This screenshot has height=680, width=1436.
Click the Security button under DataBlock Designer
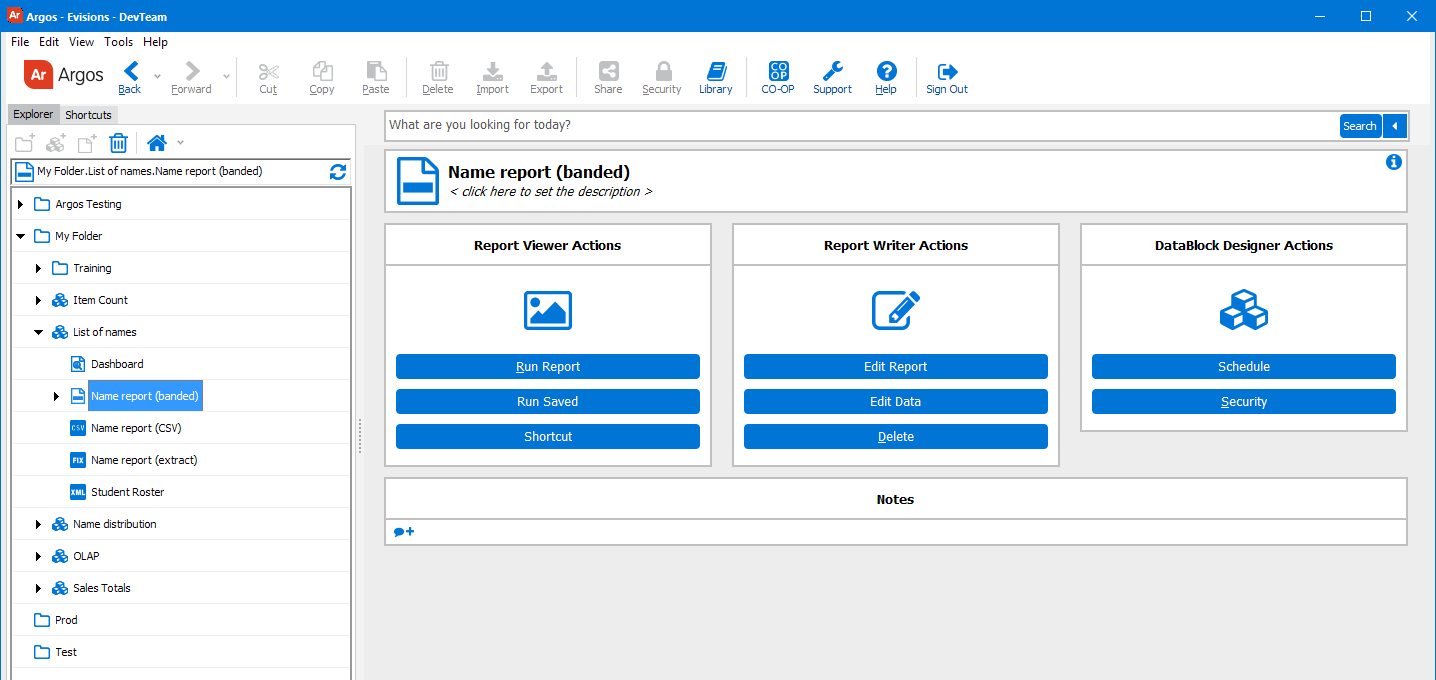(x=1244, y=401)
